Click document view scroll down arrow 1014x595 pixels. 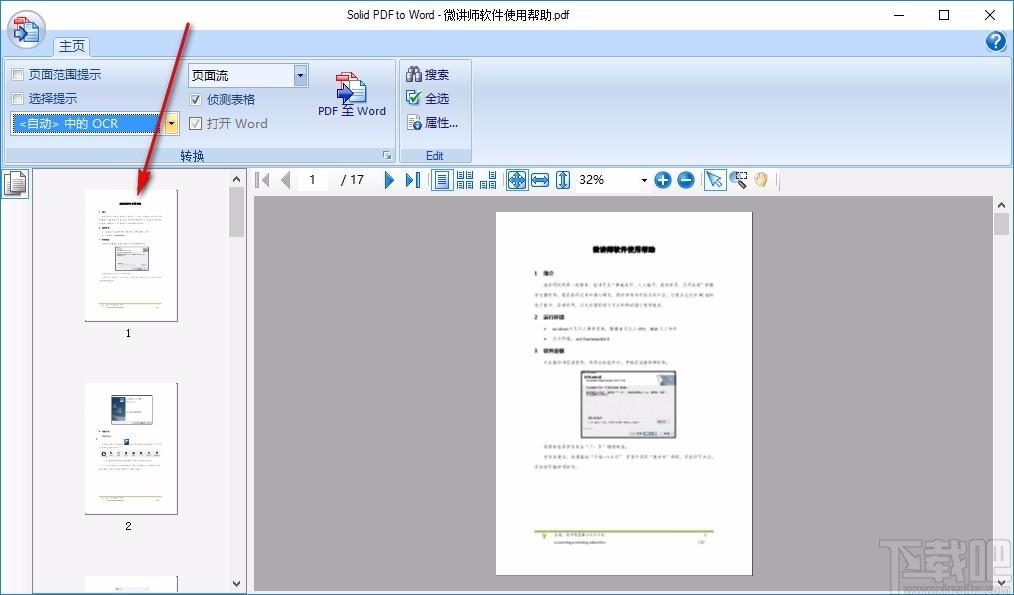(1002, 583)
